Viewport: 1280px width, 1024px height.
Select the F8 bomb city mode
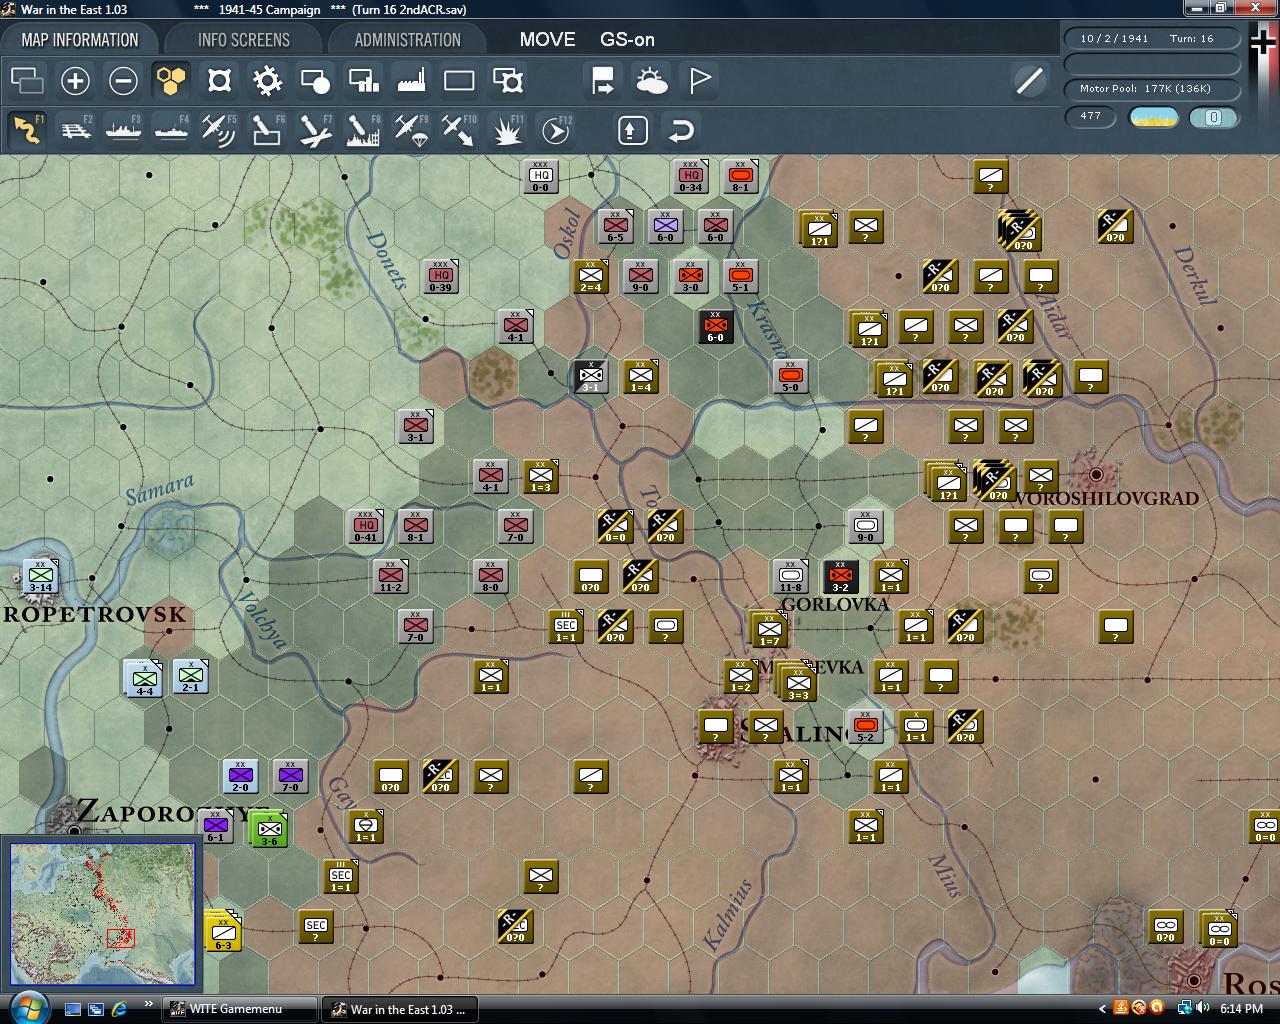pos(363,130)
